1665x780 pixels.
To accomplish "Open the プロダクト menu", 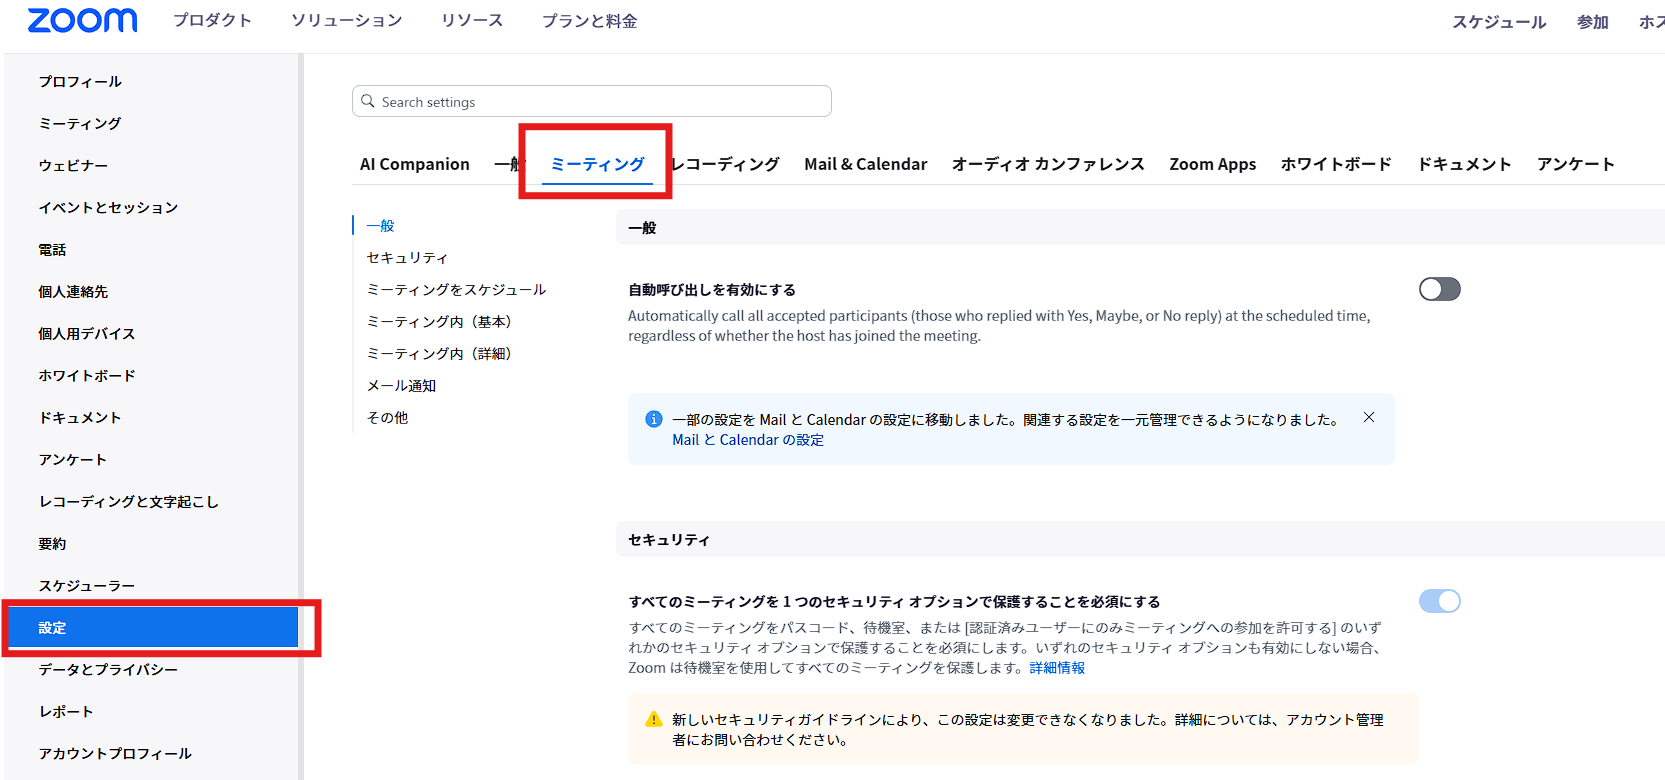I will (212, 20).
